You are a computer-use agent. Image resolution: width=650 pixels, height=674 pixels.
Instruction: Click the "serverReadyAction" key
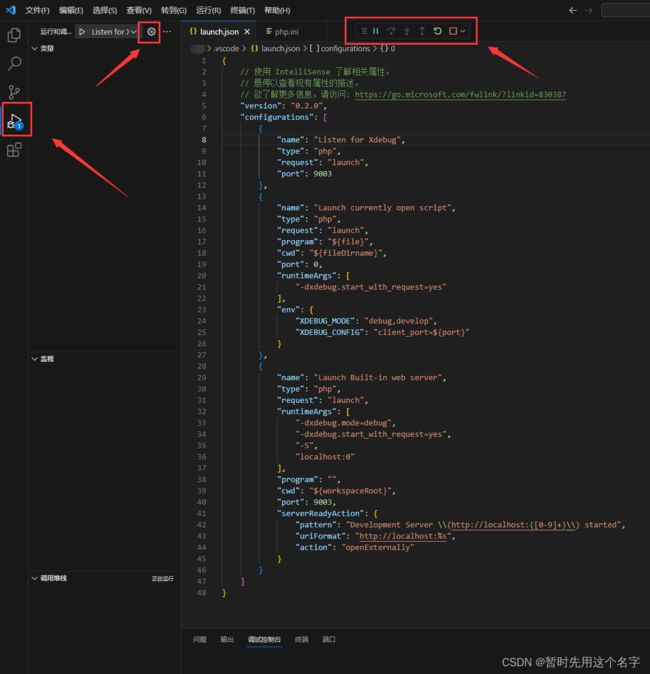pos(322,513)
